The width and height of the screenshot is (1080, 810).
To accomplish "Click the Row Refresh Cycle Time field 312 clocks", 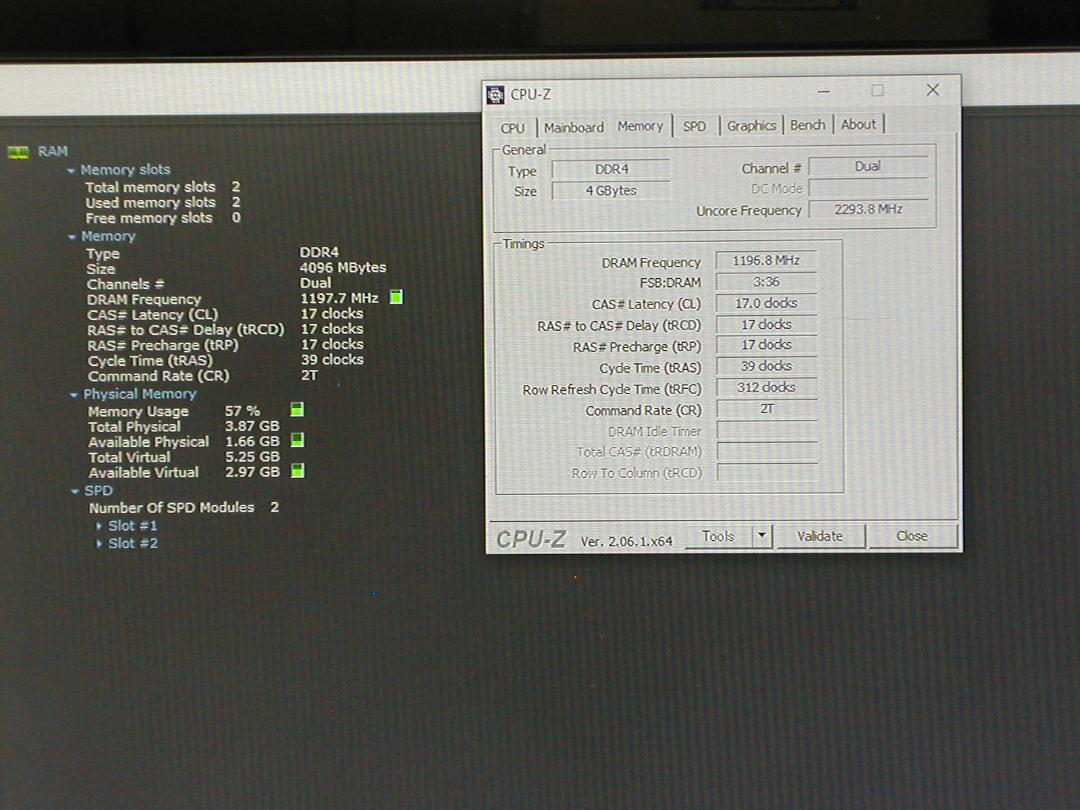I will [x=766, y=388].
